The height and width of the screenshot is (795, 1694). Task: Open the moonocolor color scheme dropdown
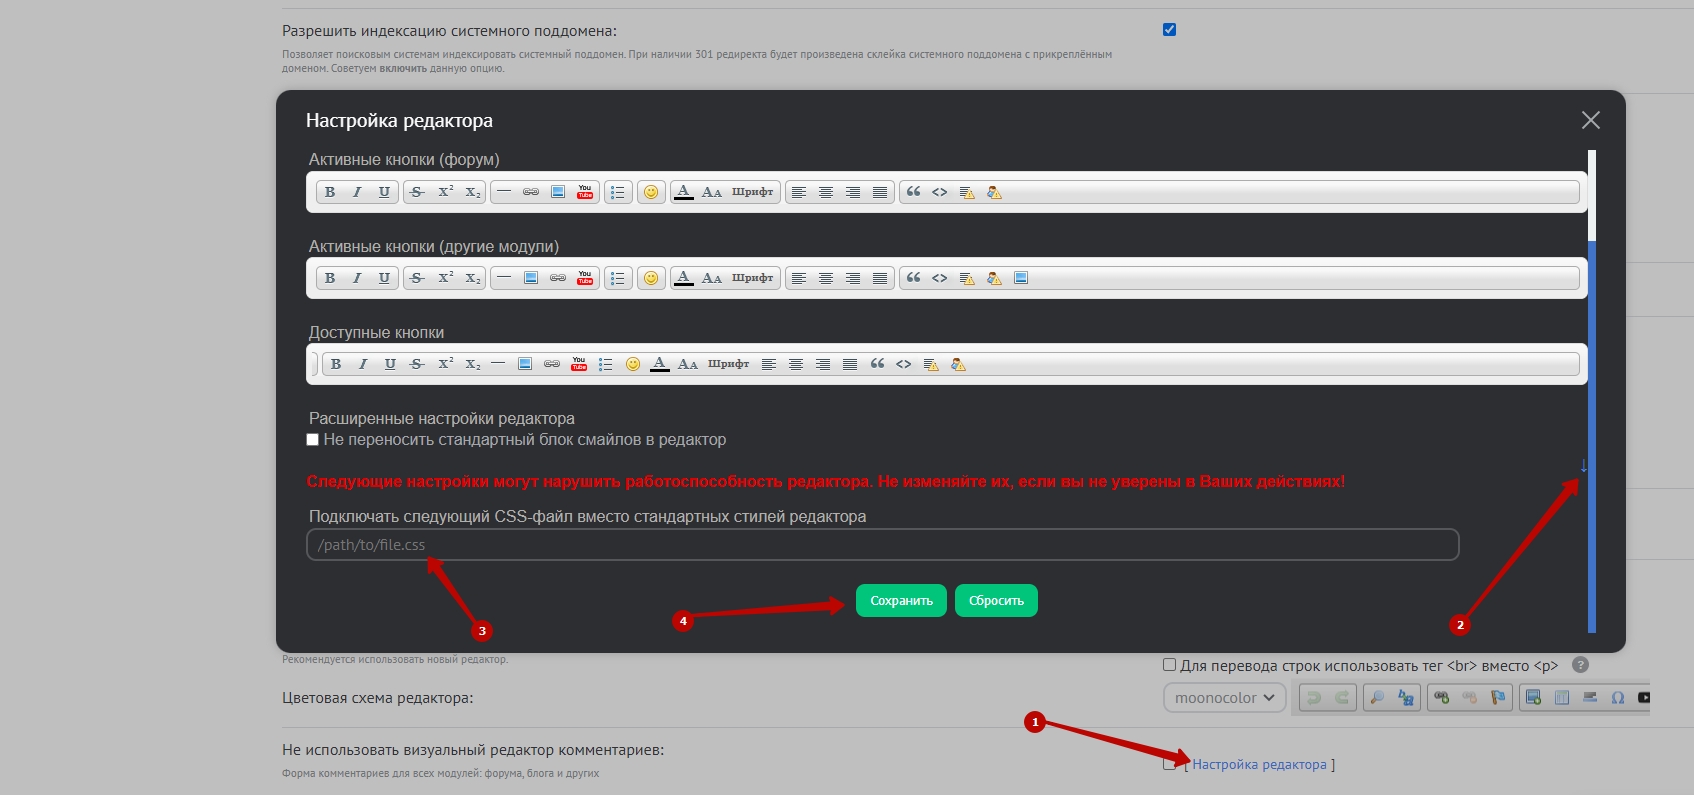tap(1224, 698)
